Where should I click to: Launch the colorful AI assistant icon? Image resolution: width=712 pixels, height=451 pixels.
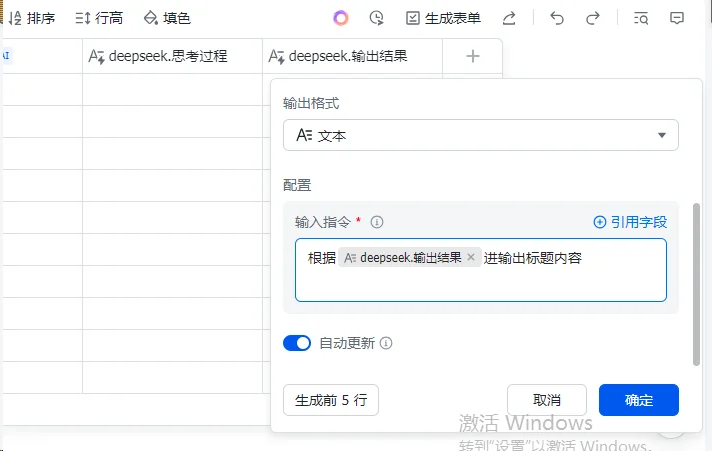341,18
